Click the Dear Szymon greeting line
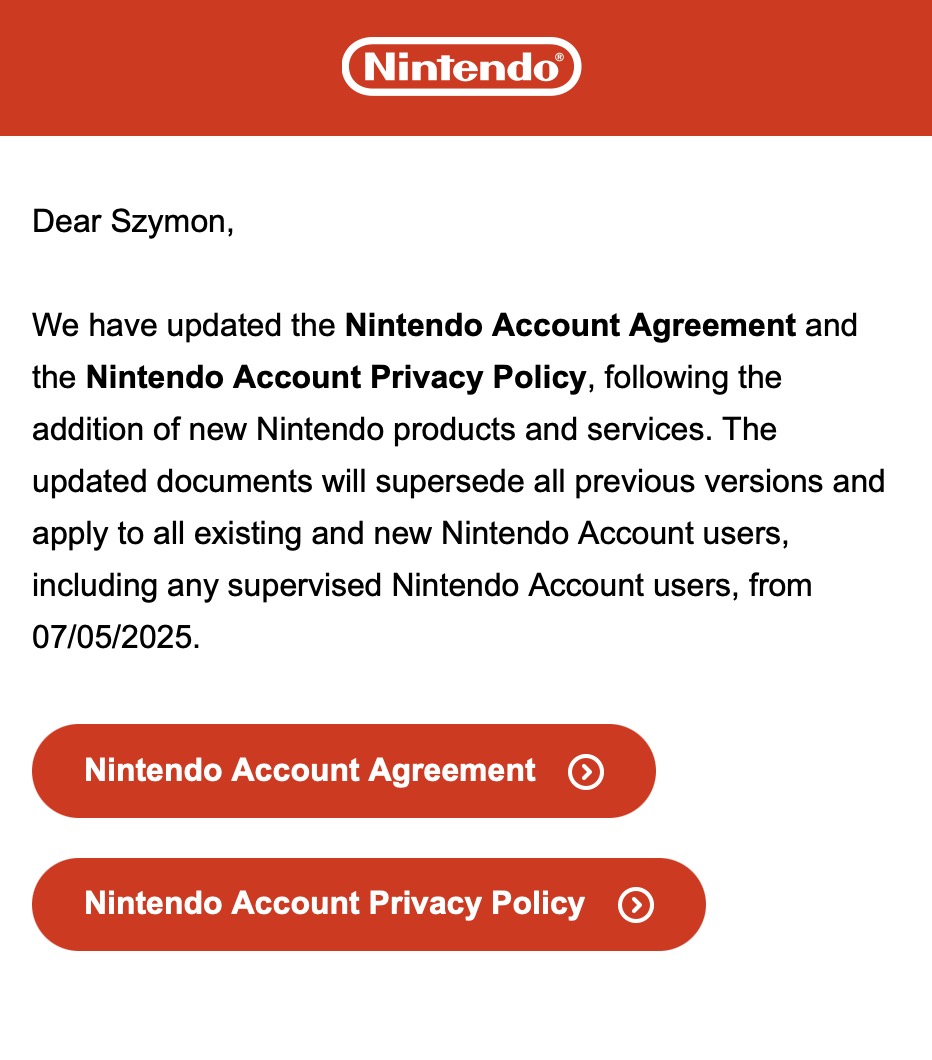Screen dimensions: 932x1060 pyautogui.click(x=133, y=222)
